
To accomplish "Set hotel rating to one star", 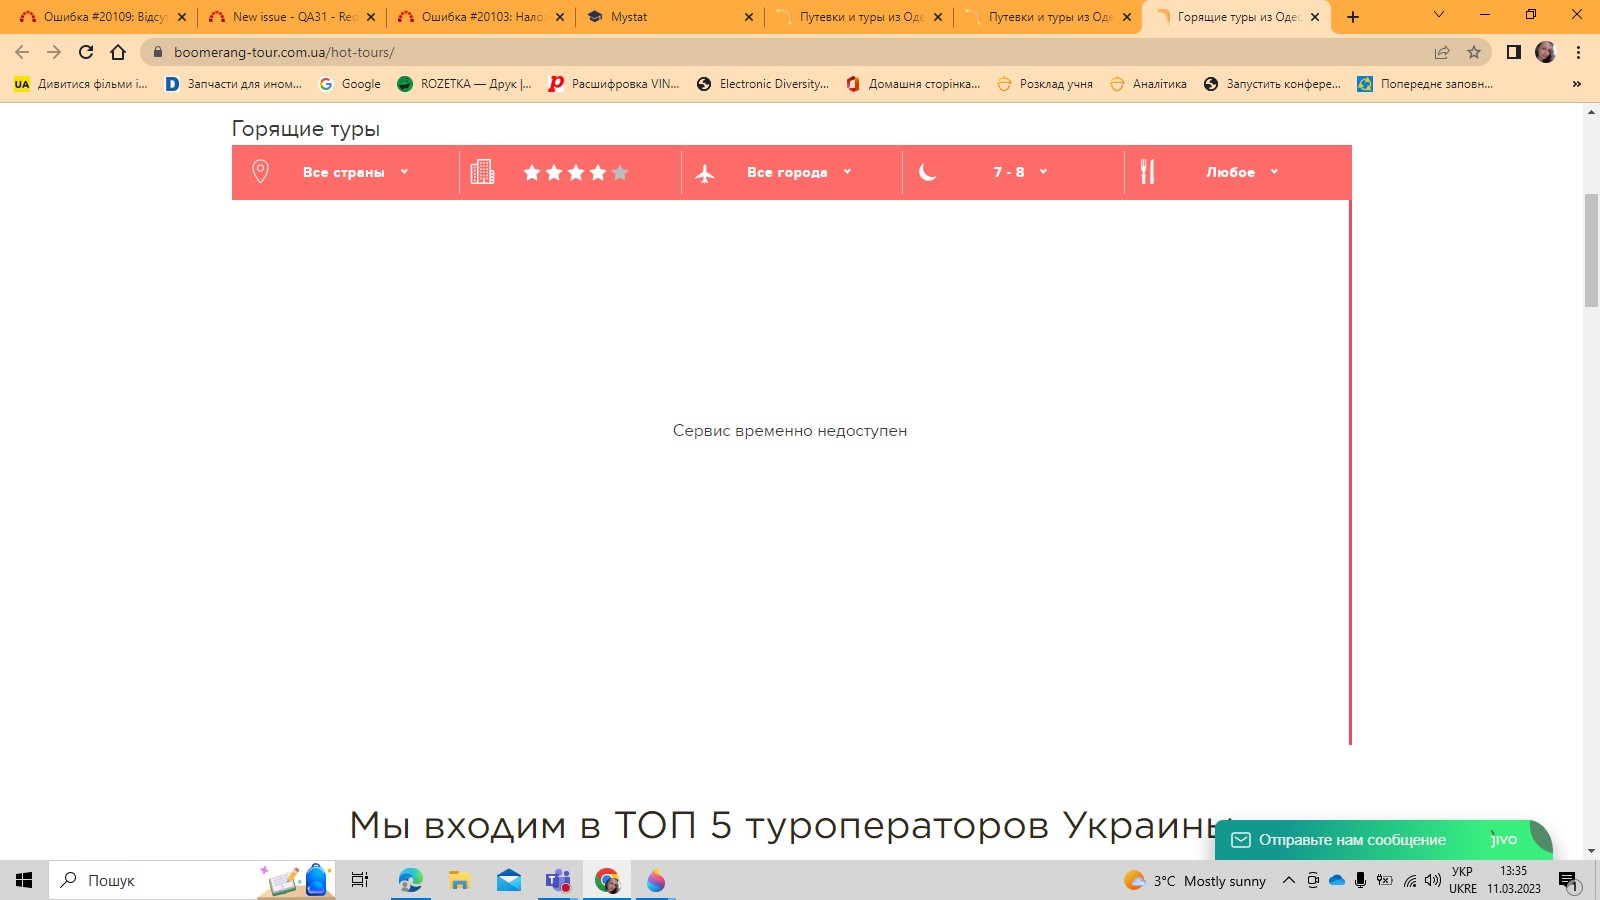I will click(532, 173).
